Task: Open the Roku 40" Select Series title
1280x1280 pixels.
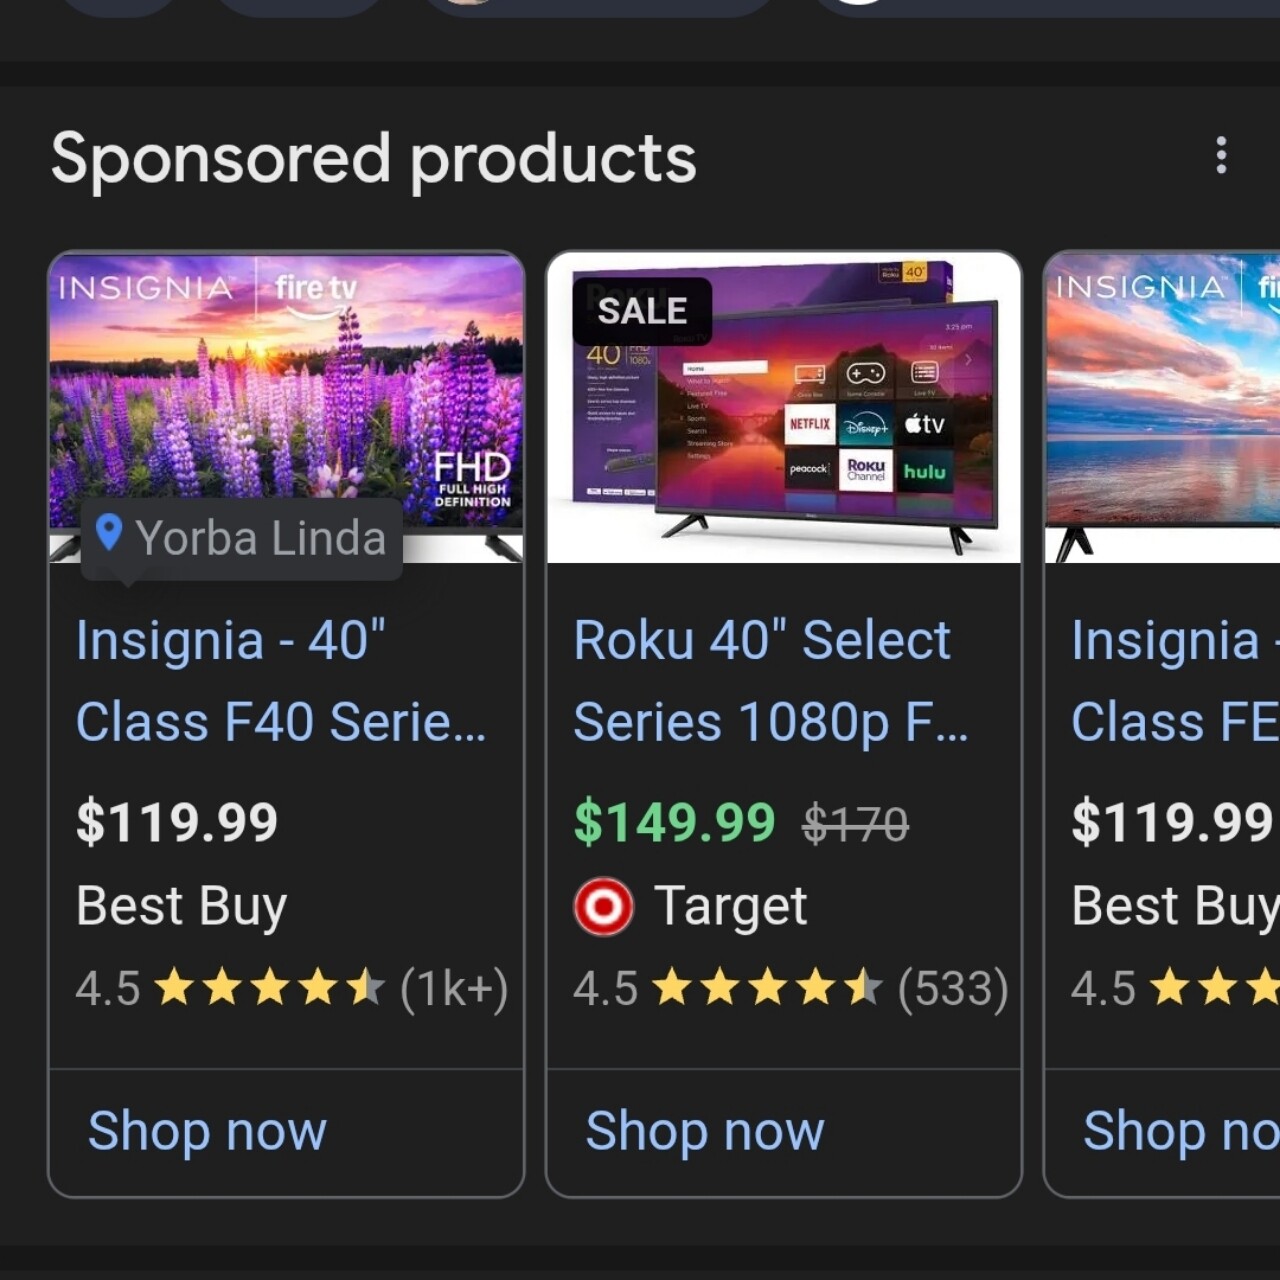Action: (770, 681)
